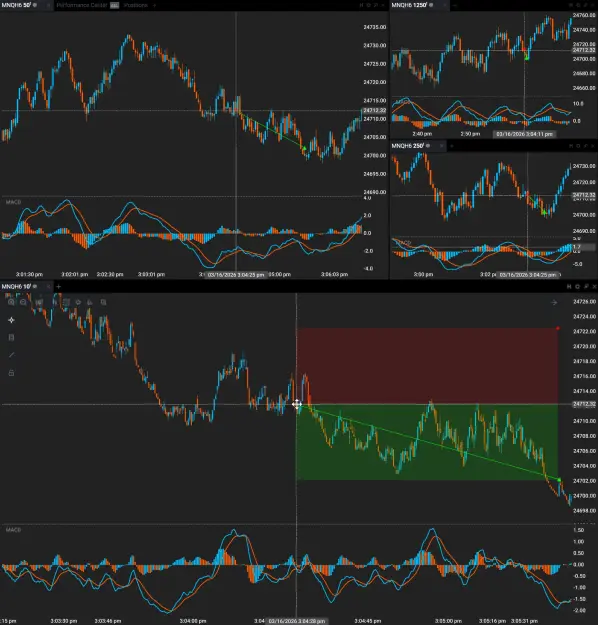Add a new tab after Positions

click(x=154, y=5)
